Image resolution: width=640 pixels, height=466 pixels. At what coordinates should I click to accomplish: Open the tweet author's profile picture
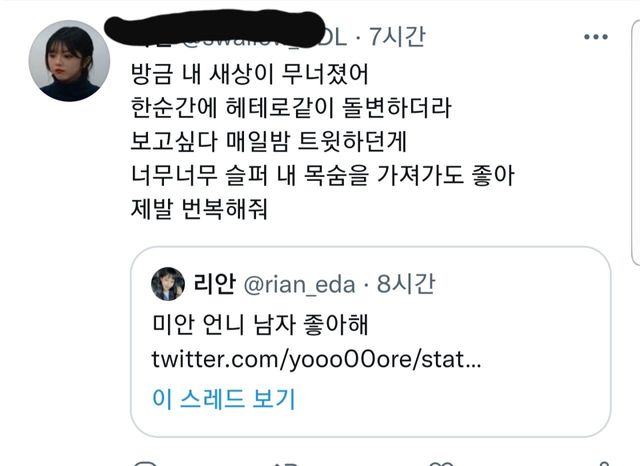pos(69,61)
